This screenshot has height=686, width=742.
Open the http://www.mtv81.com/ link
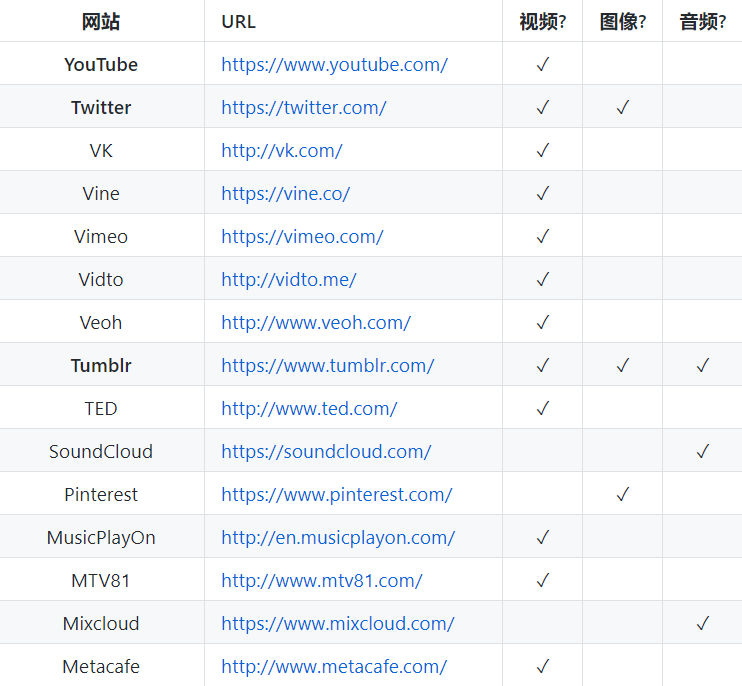[322, 581]
